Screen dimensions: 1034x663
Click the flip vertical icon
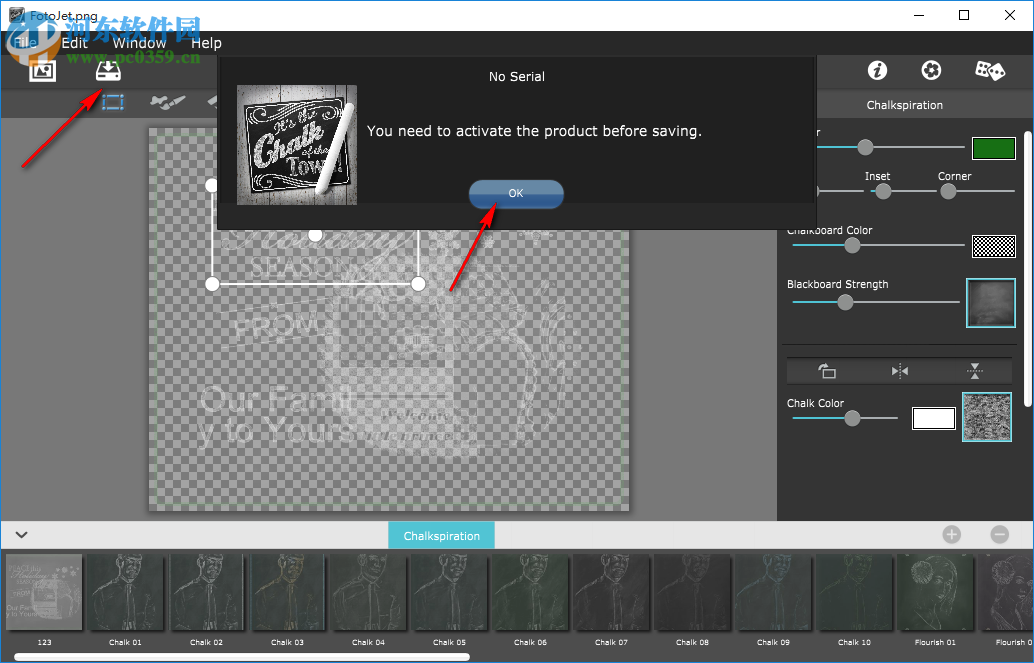[x=975, y=371]
